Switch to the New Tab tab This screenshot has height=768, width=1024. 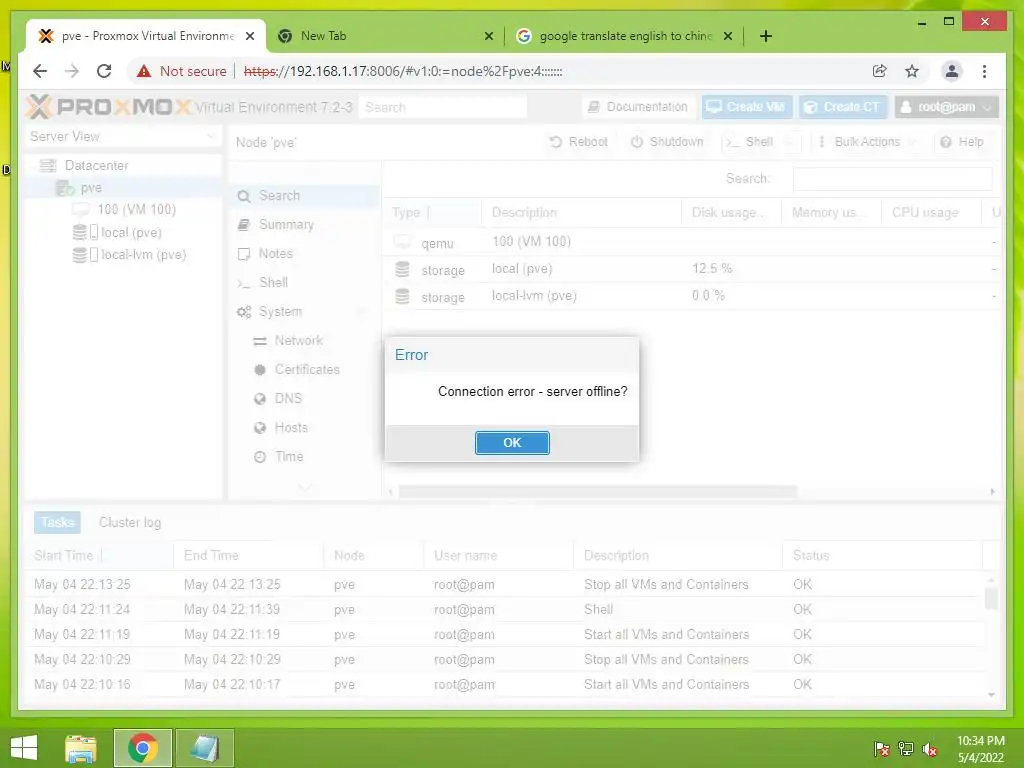(384, 36)
